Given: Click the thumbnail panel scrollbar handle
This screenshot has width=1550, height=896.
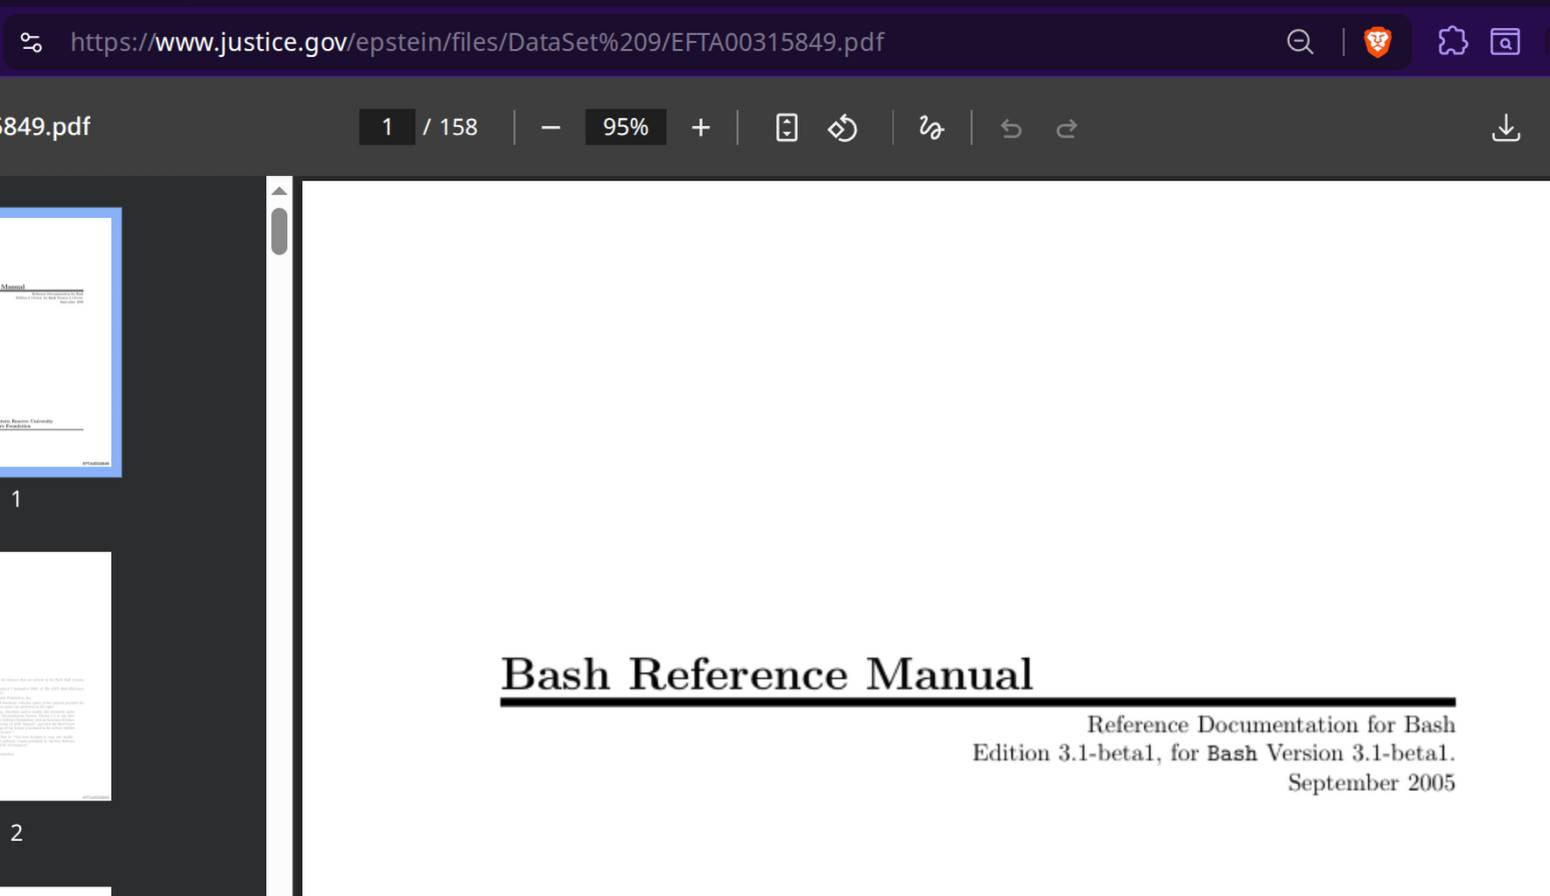Looking at the screenshot, I should 279,231.
